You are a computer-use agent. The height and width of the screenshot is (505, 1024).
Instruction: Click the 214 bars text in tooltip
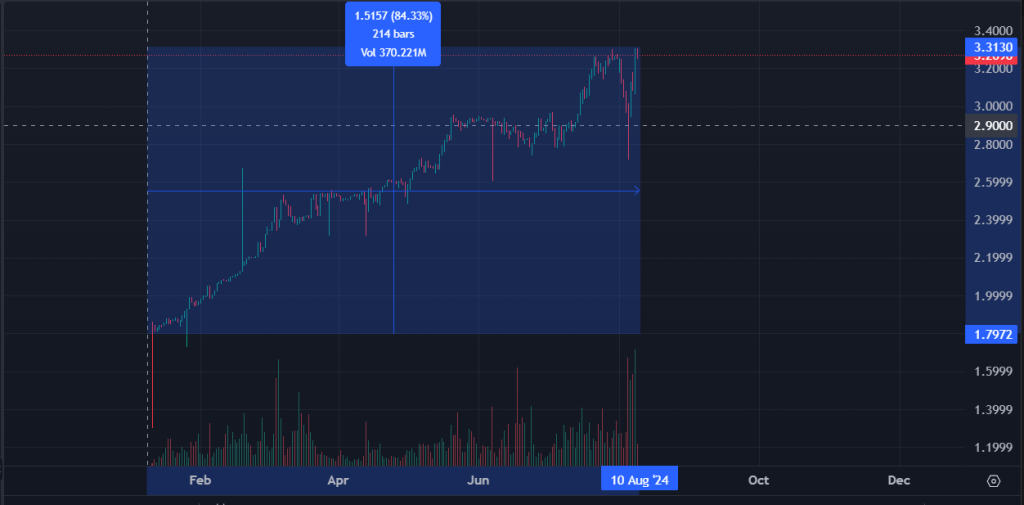point(393,34)
